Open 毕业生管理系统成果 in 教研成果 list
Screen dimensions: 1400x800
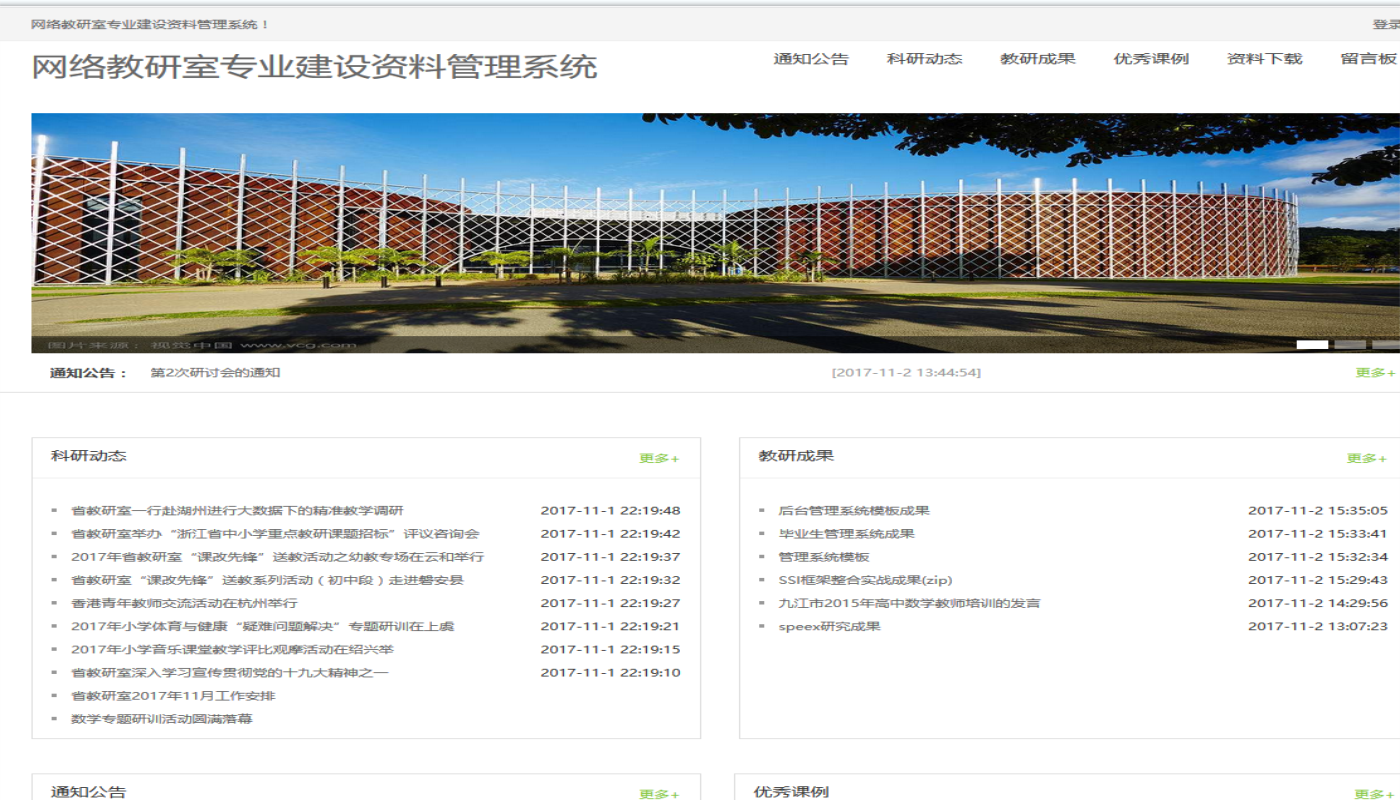(x=846, y=534)
